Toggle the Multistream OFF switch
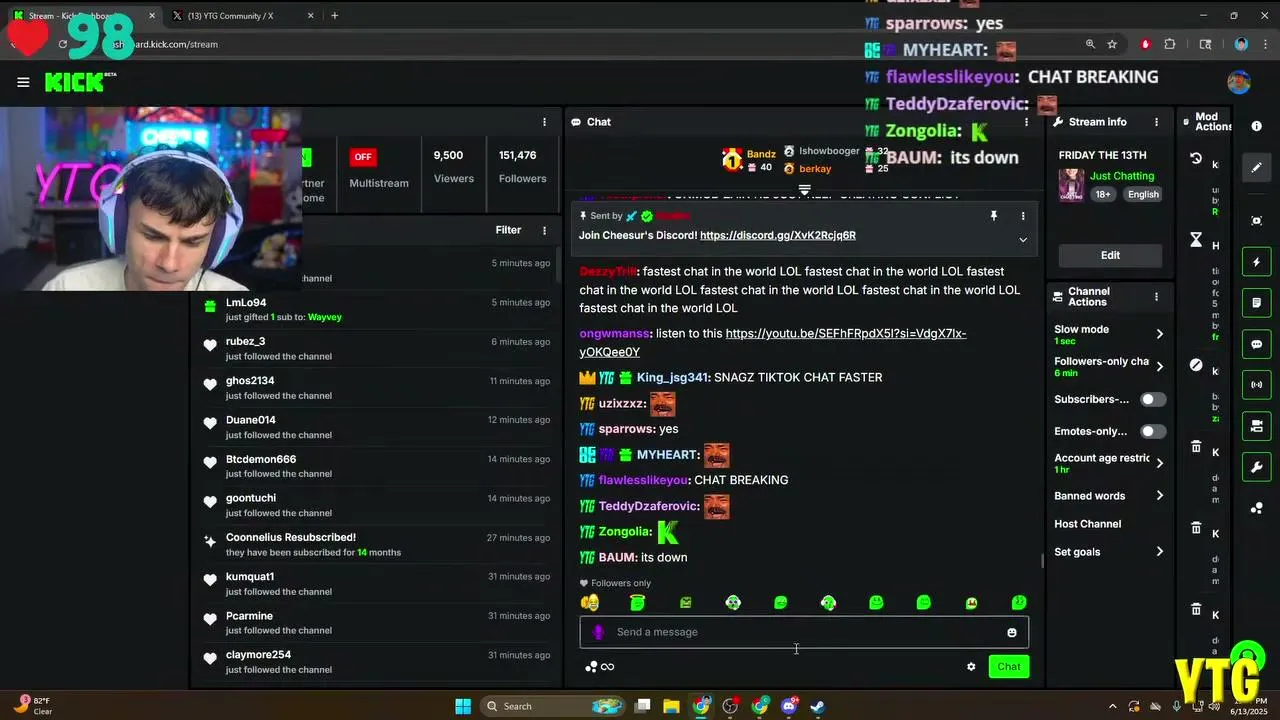 pyautogui.click(x=363, y=157)
